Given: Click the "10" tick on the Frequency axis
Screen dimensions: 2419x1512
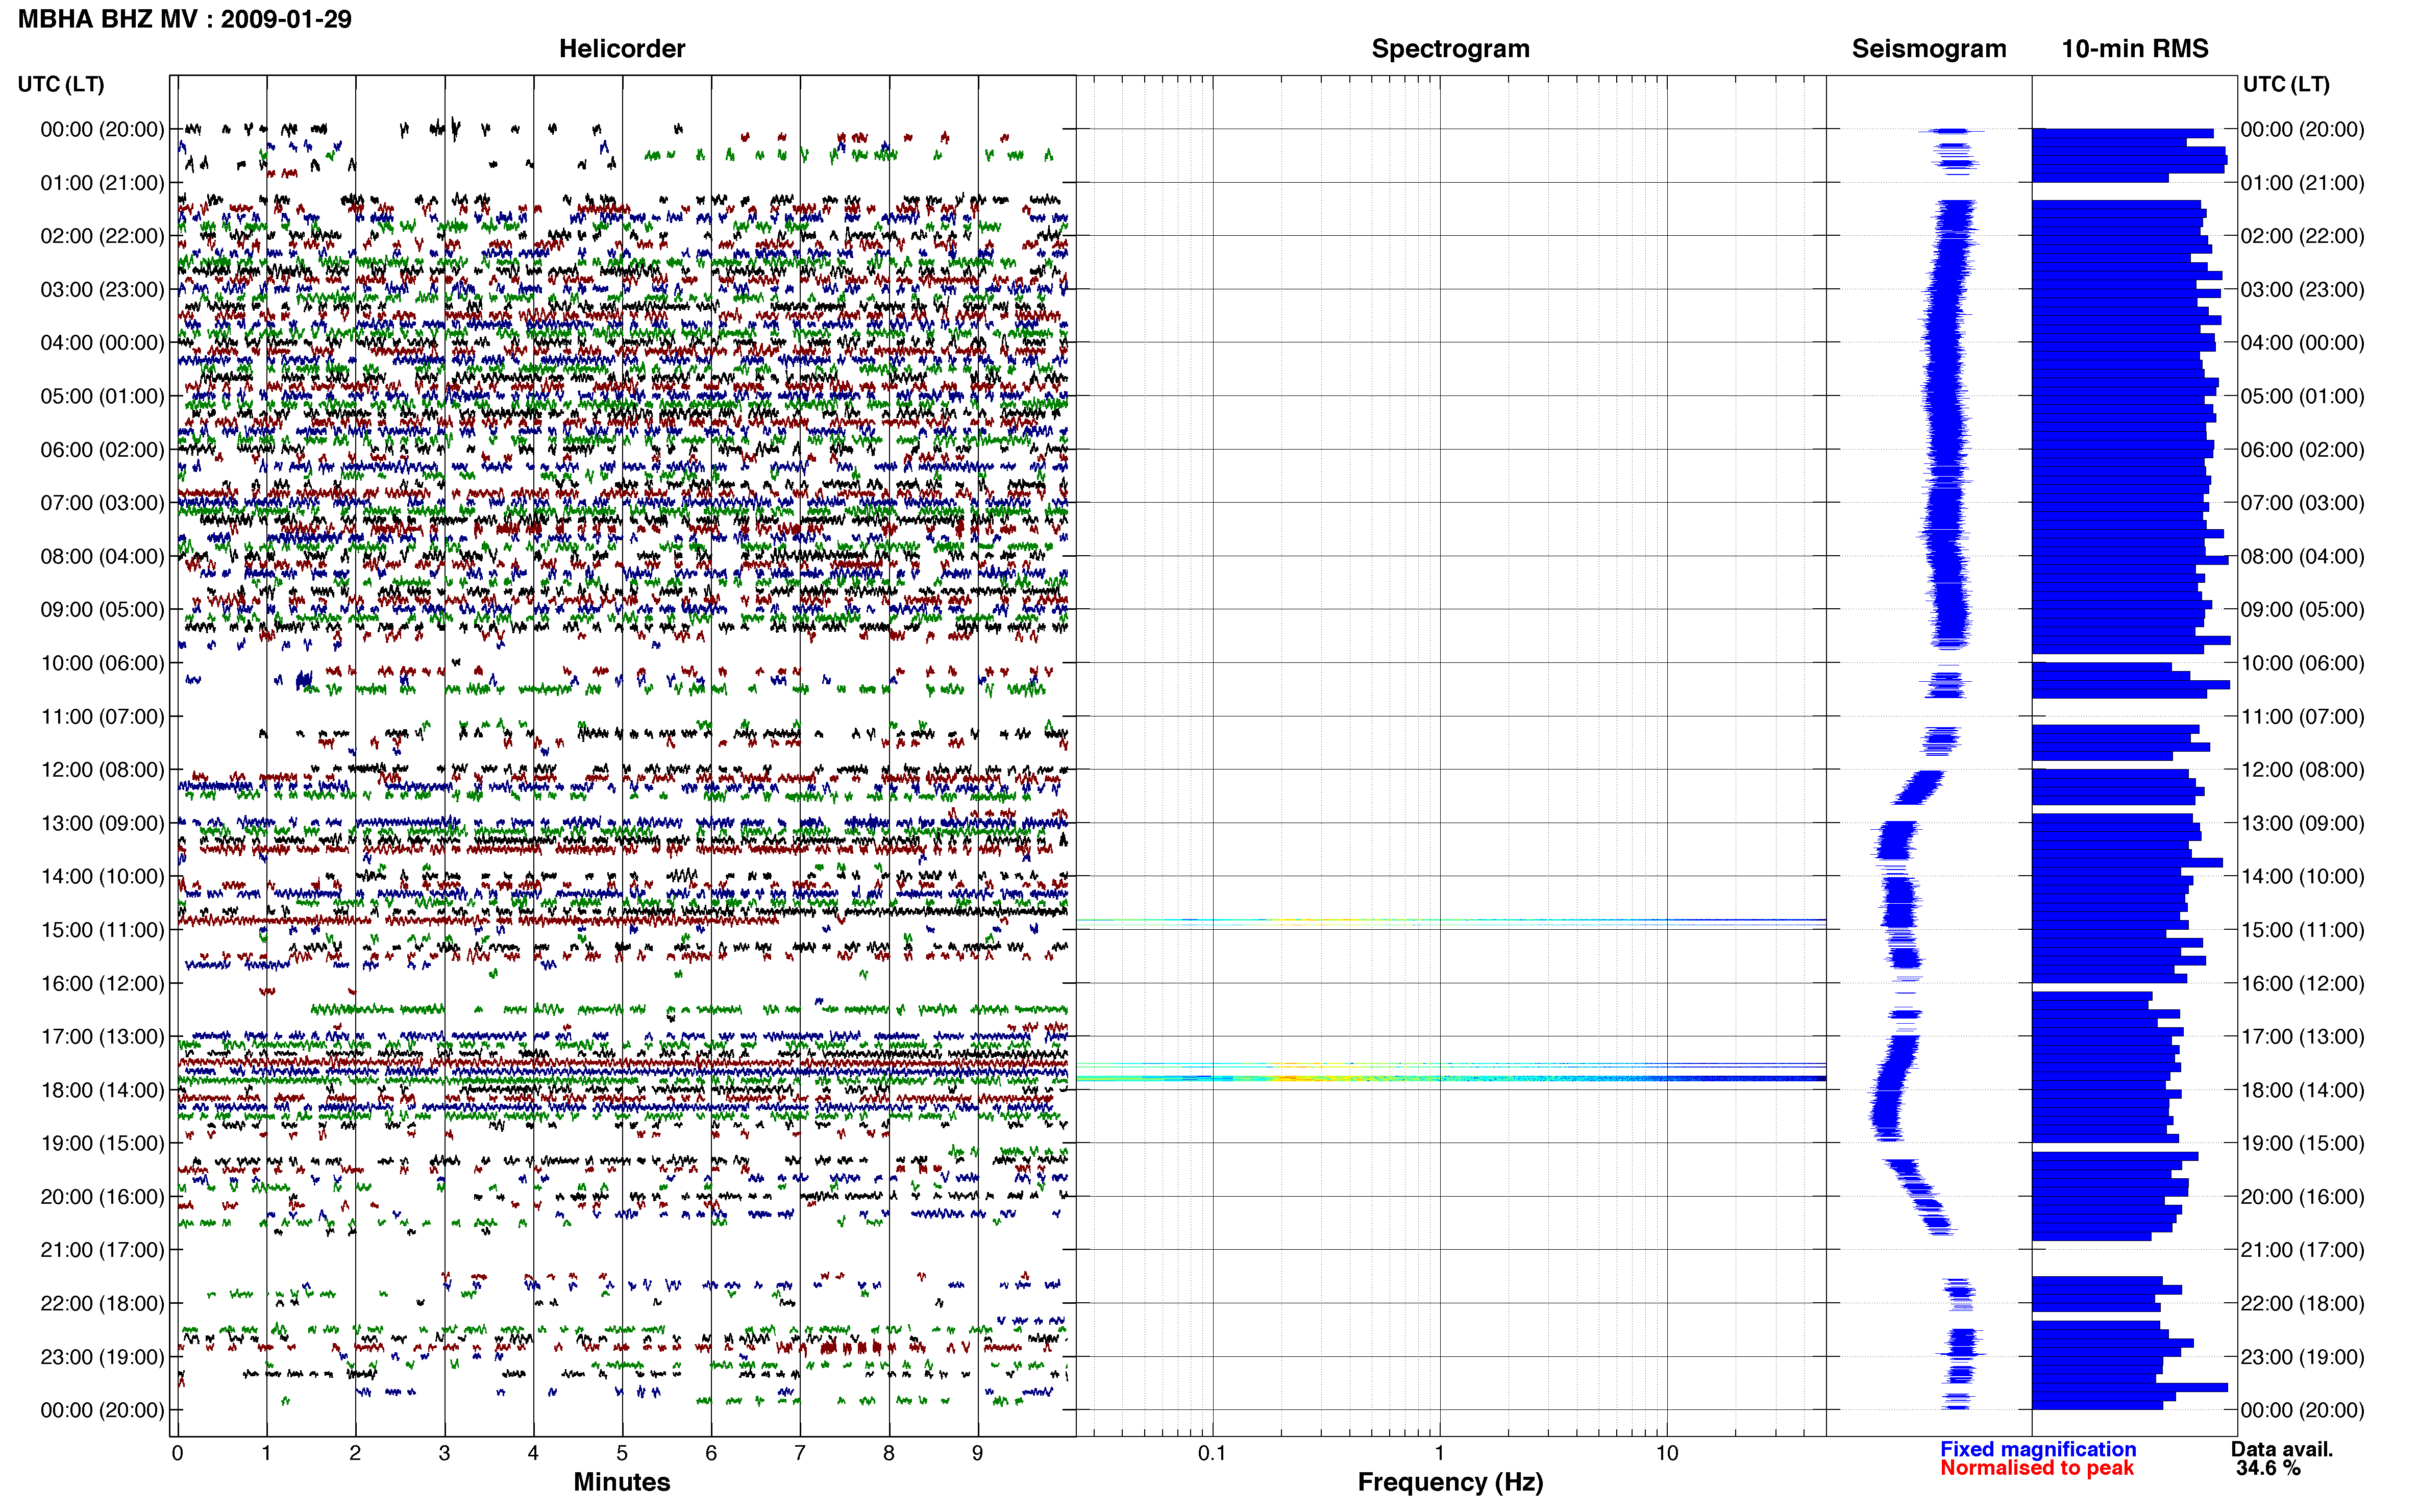Looking at the screenshot, I should 1666,1454.
